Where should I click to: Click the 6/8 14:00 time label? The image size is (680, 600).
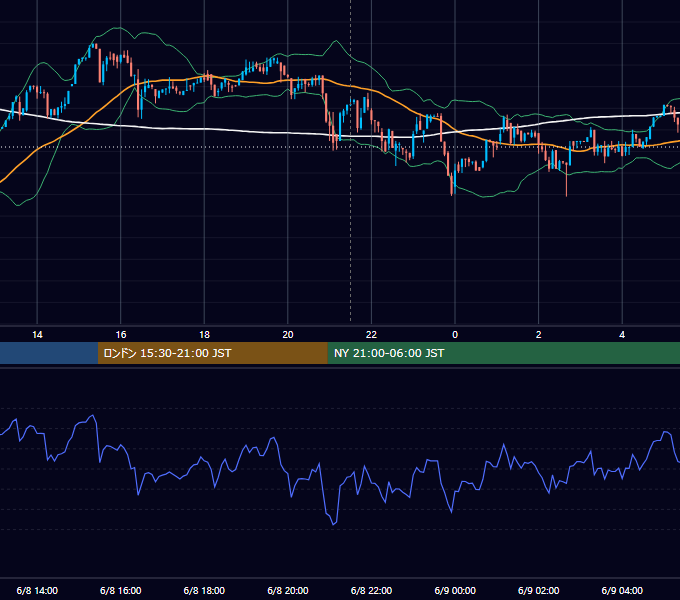point(37,590)
